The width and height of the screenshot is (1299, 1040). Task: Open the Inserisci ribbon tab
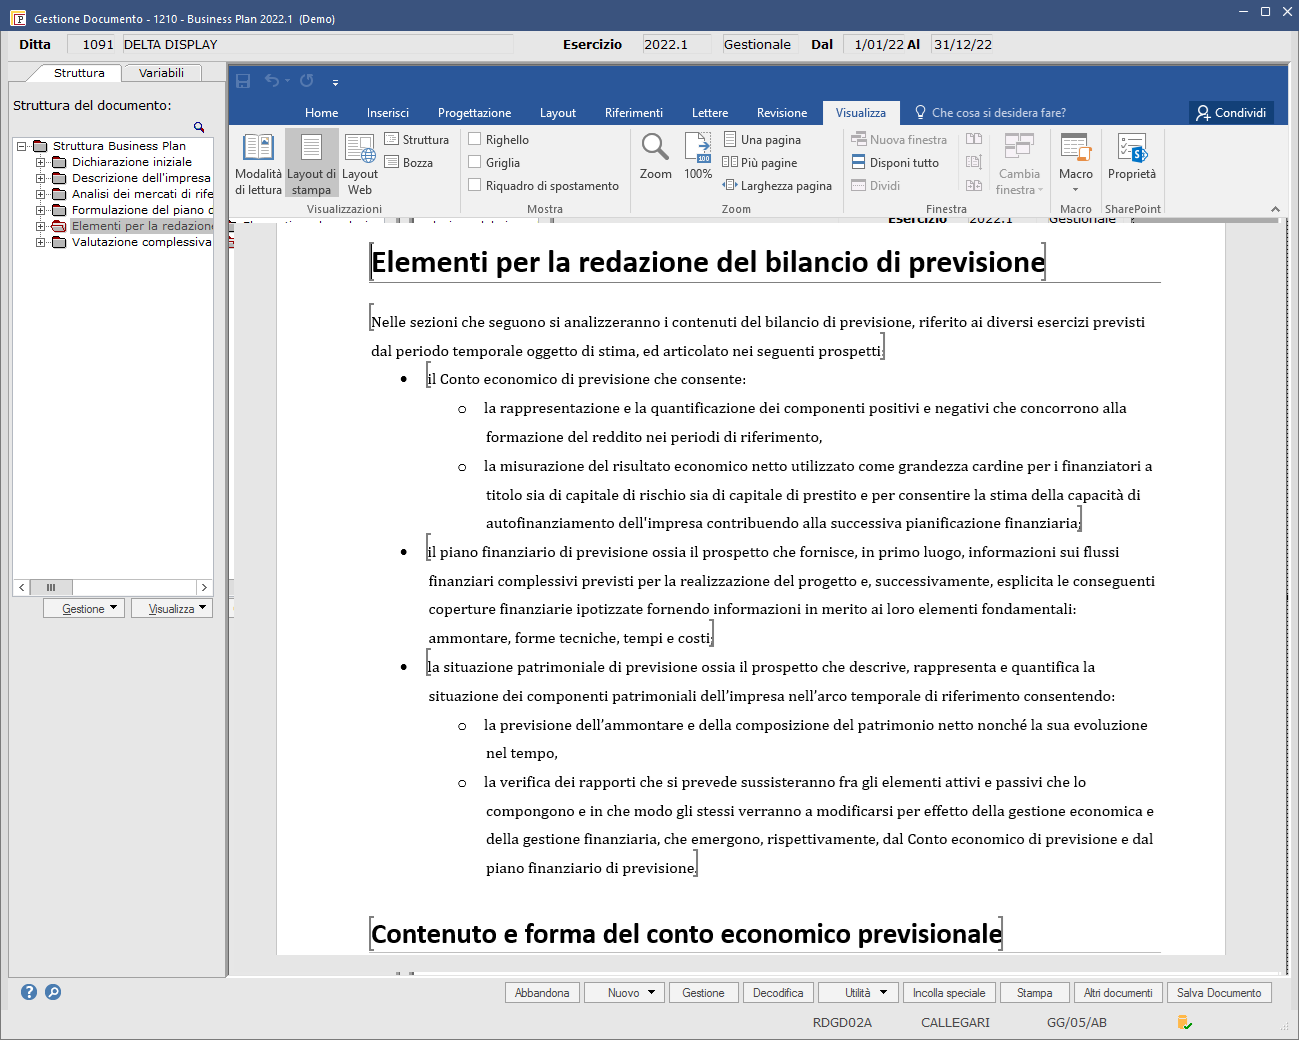pos(388,113)
